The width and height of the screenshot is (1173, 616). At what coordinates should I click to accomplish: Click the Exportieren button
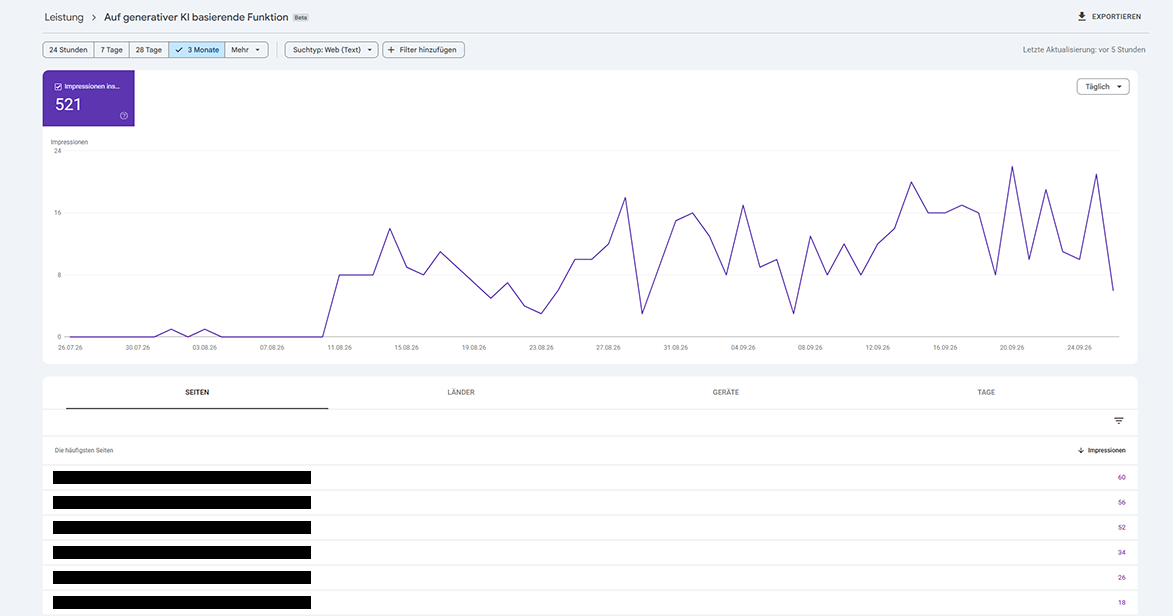1109,16
